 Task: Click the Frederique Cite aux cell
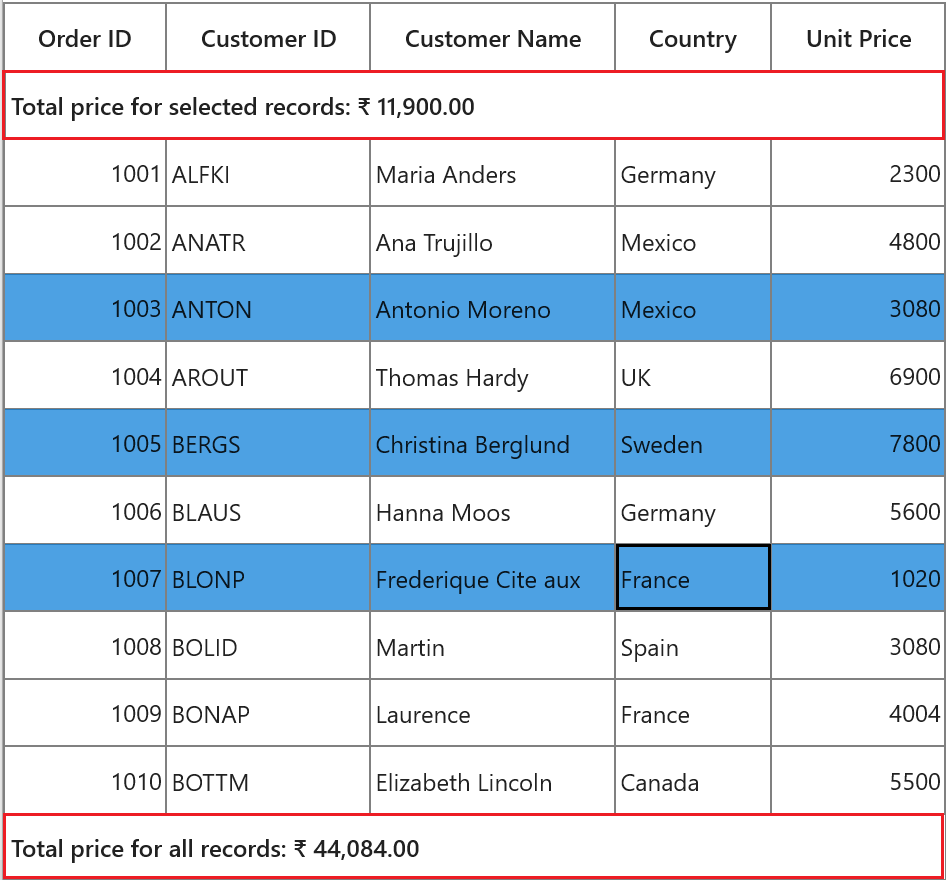492,578
